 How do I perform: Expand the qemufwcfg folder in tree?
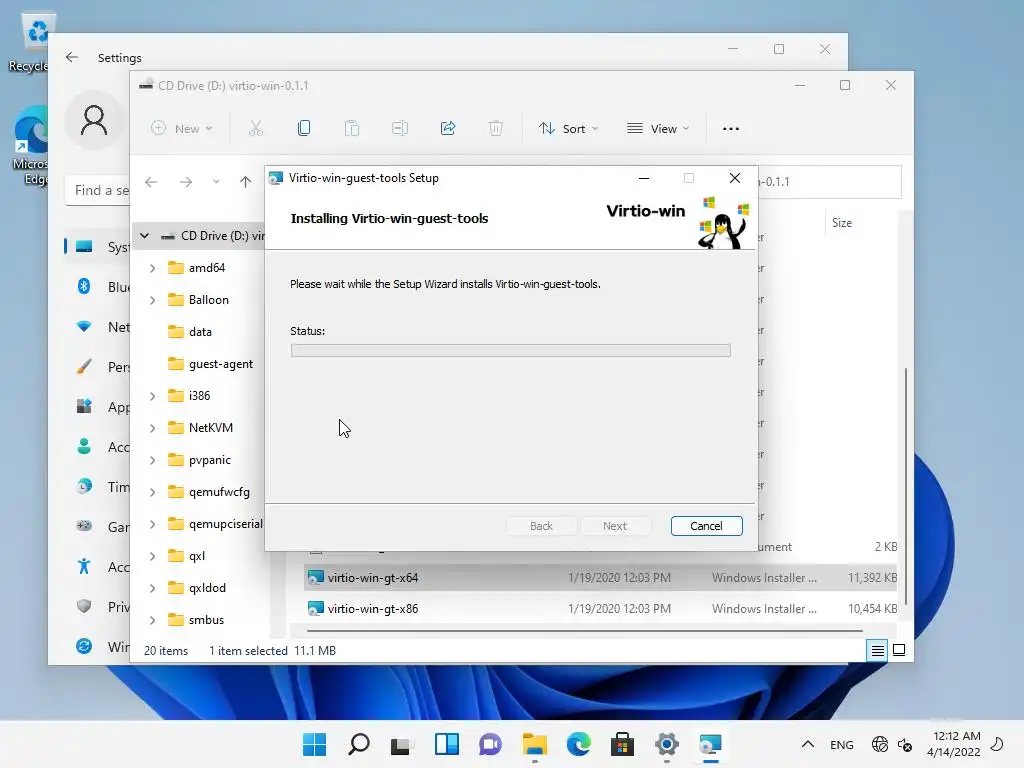152,492
